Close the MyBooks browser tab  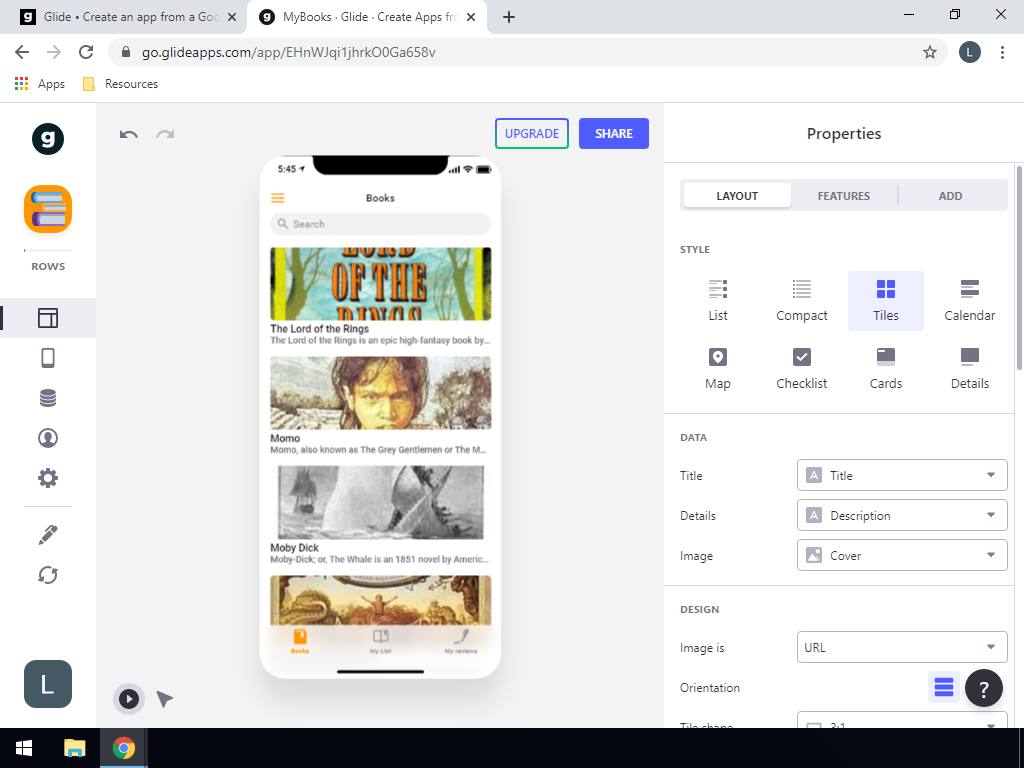471,18
